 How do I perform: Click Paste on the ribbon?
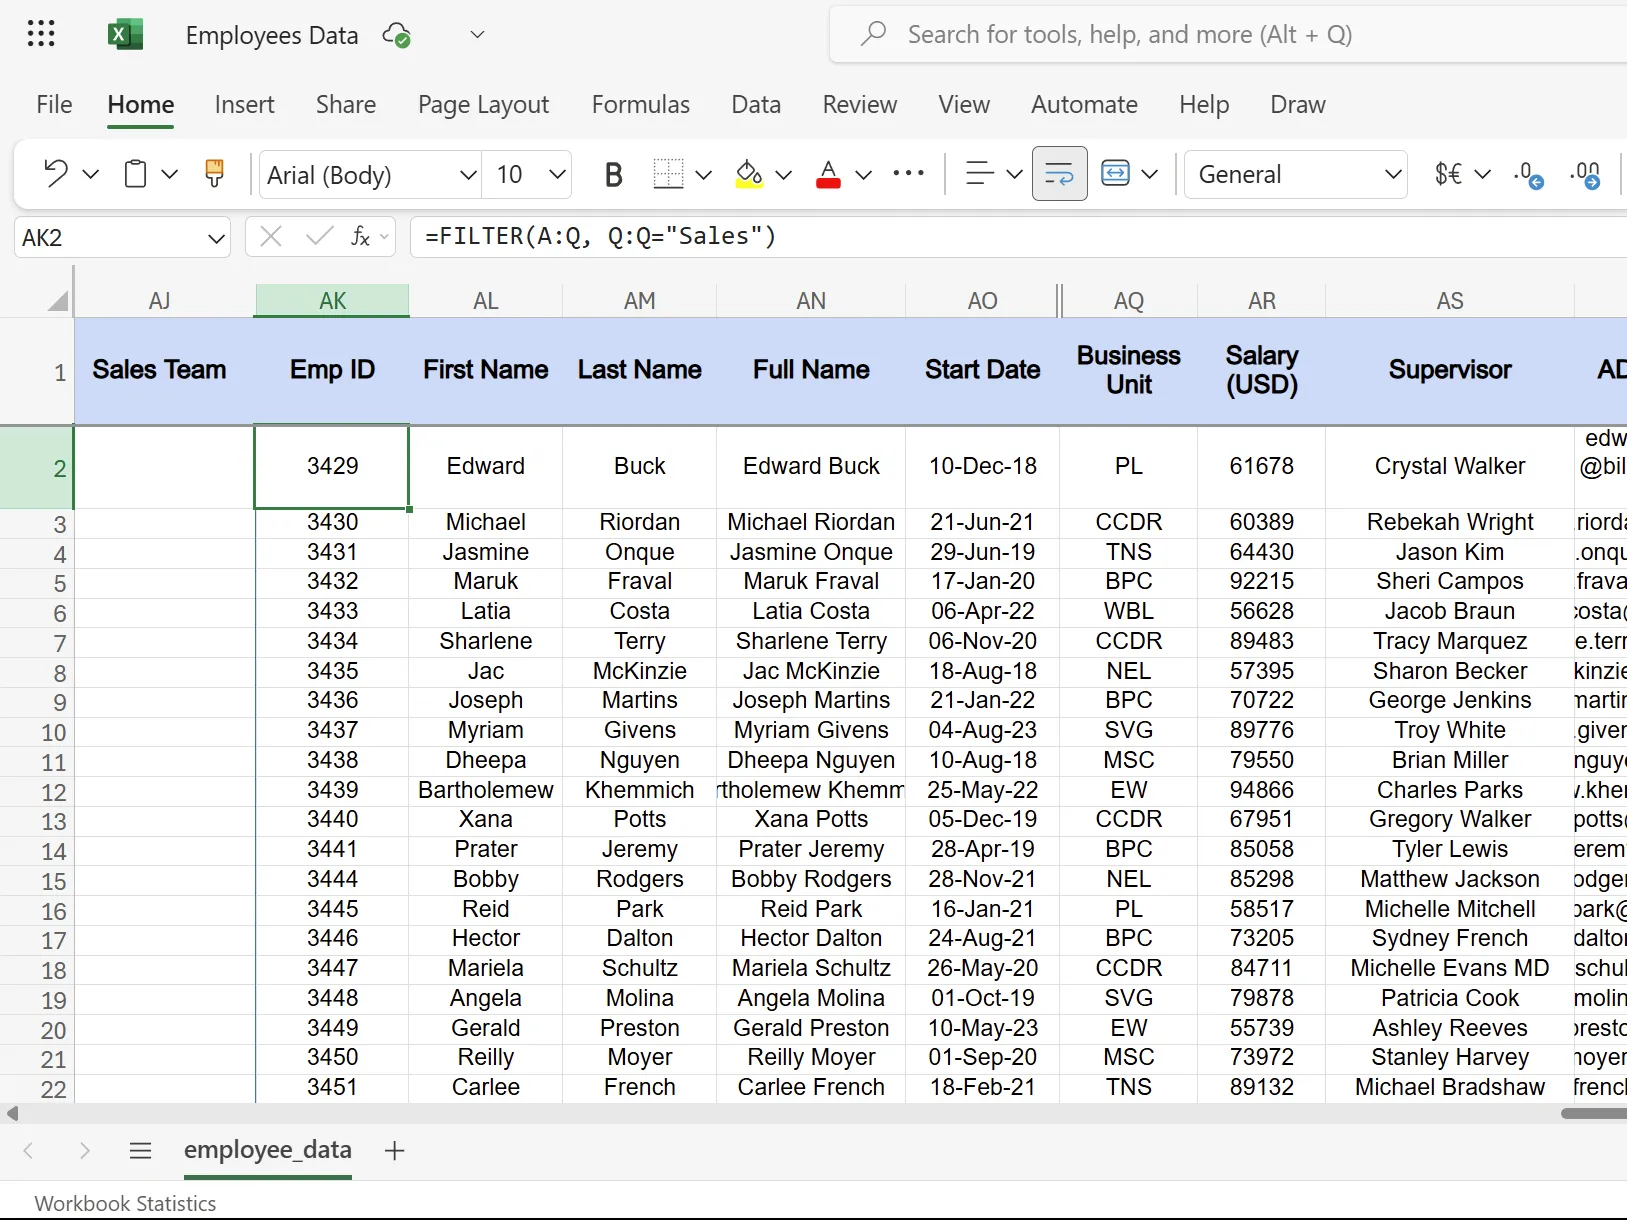tap(135, 173)
